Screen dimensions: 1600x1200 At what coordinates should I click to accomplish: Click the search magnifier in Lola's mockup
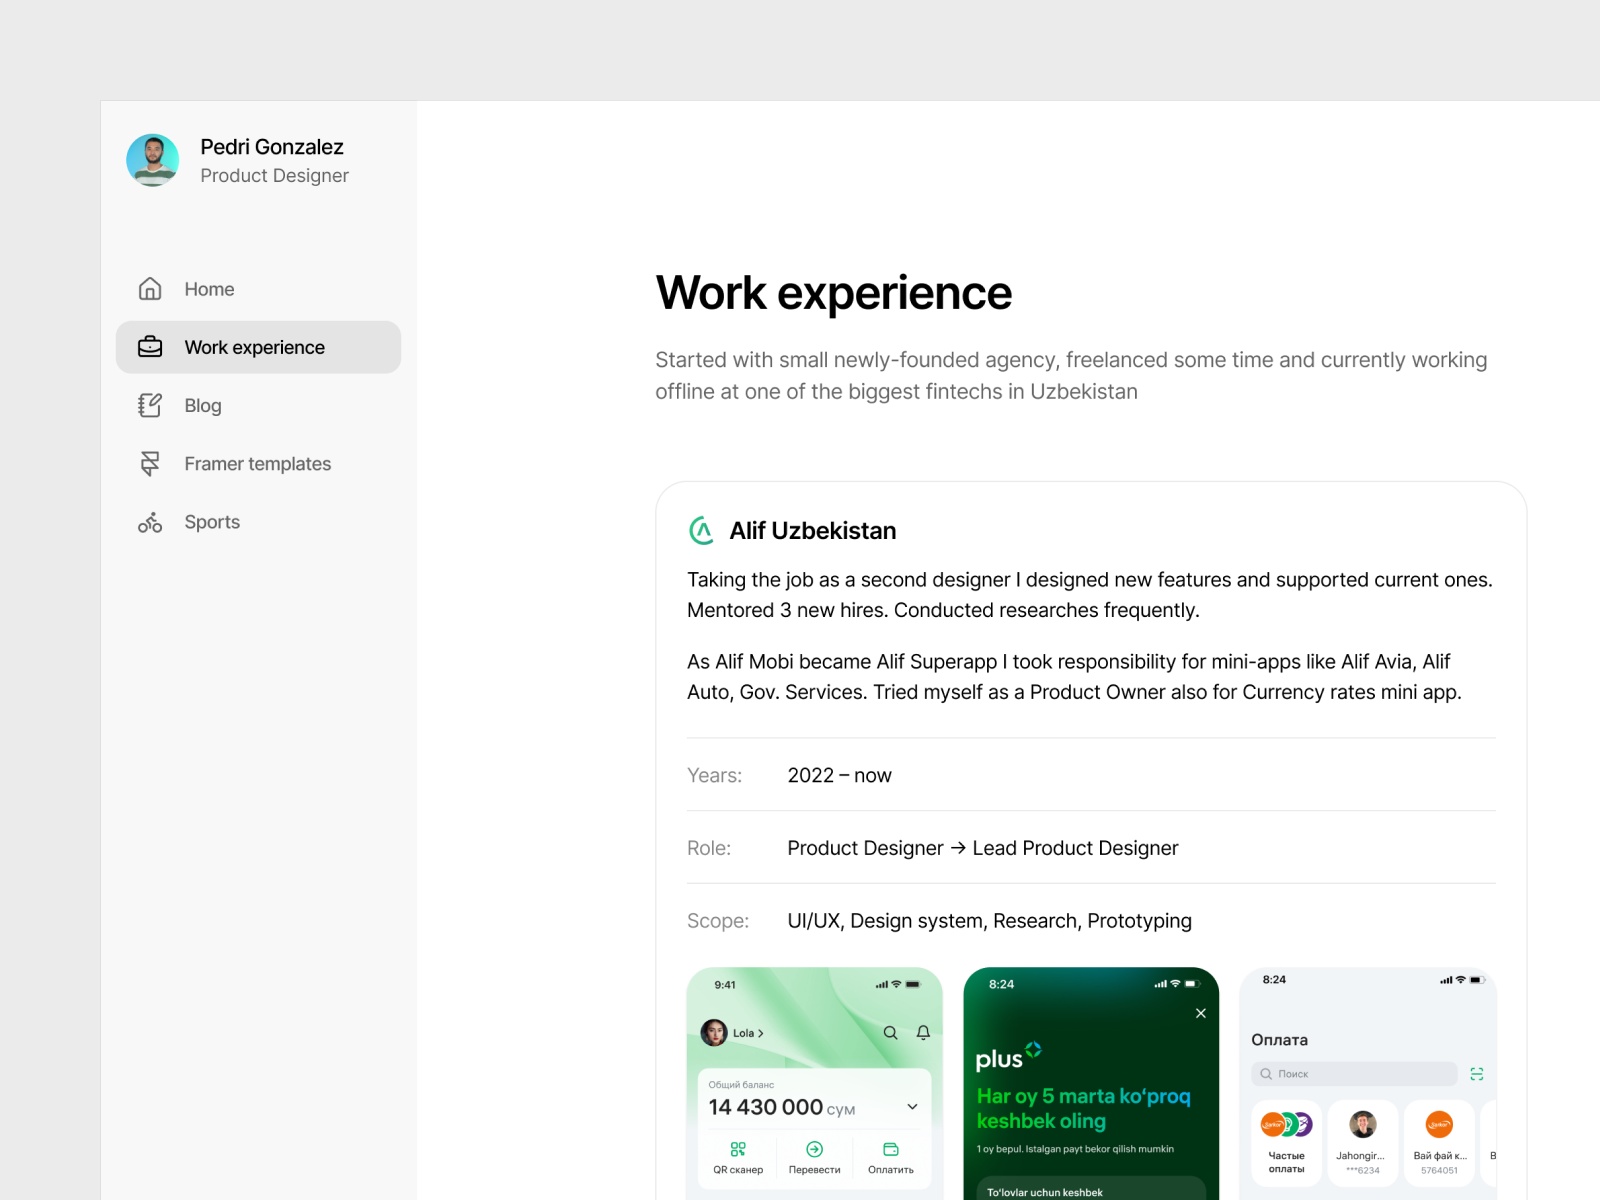pyautogui.click(x=890, y=1032)
